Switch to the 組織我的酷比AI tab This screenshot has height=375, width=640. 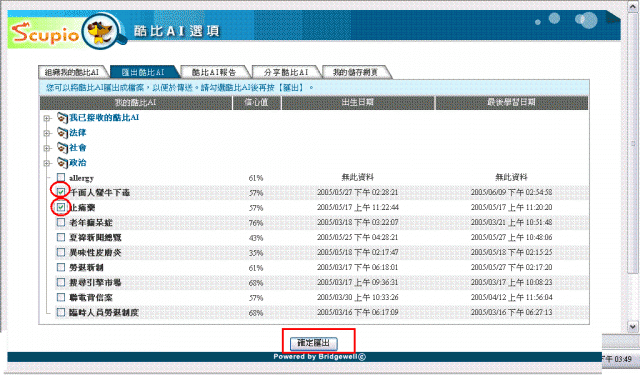click(72, 73)
